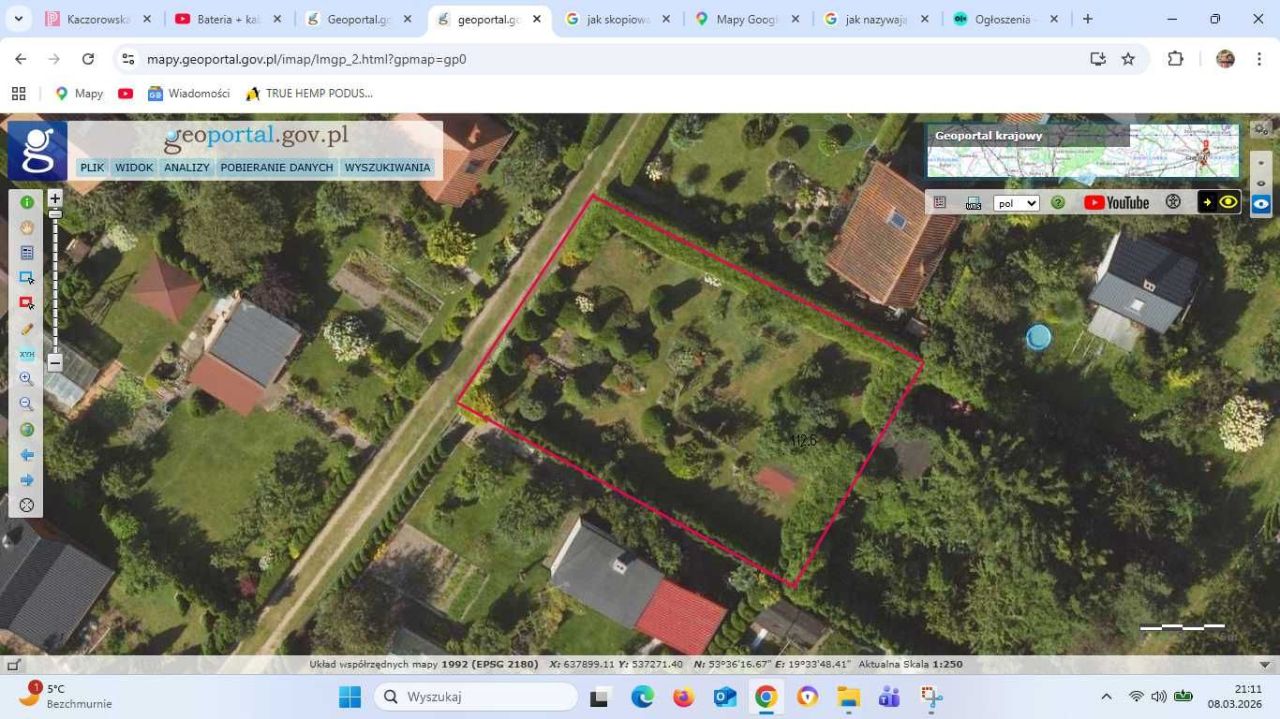Open the Chrome apps grid icon
Image resolution: width=1280 pixels, height=719 pixels.
click(x=18, y=93)
